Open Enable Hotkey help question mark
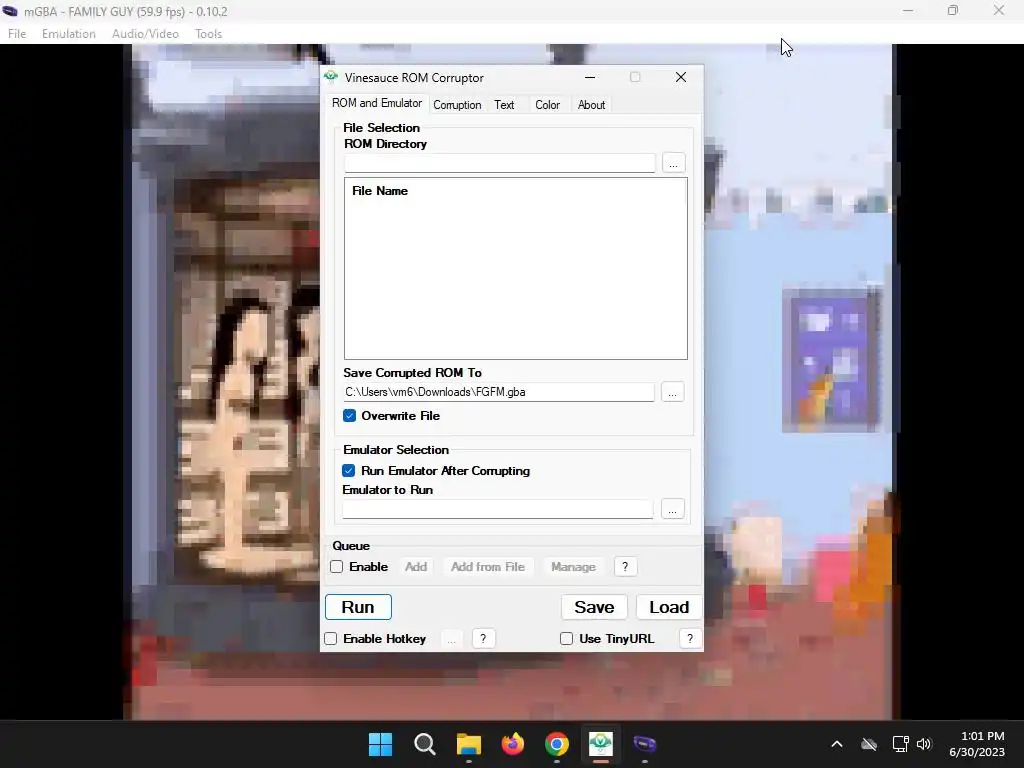Image resolution: width=1024 pixels, height=768 pixels. pos(483,639)
